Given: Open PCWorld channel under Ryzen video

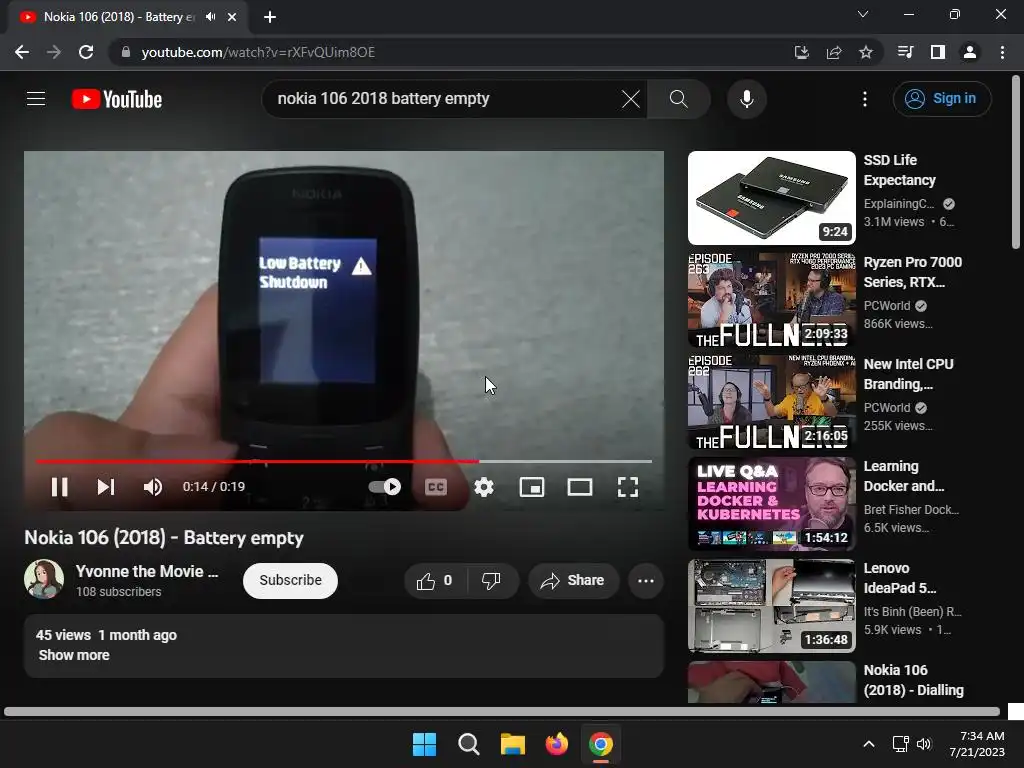Looking at the screenshot, I should coord(887,306).
